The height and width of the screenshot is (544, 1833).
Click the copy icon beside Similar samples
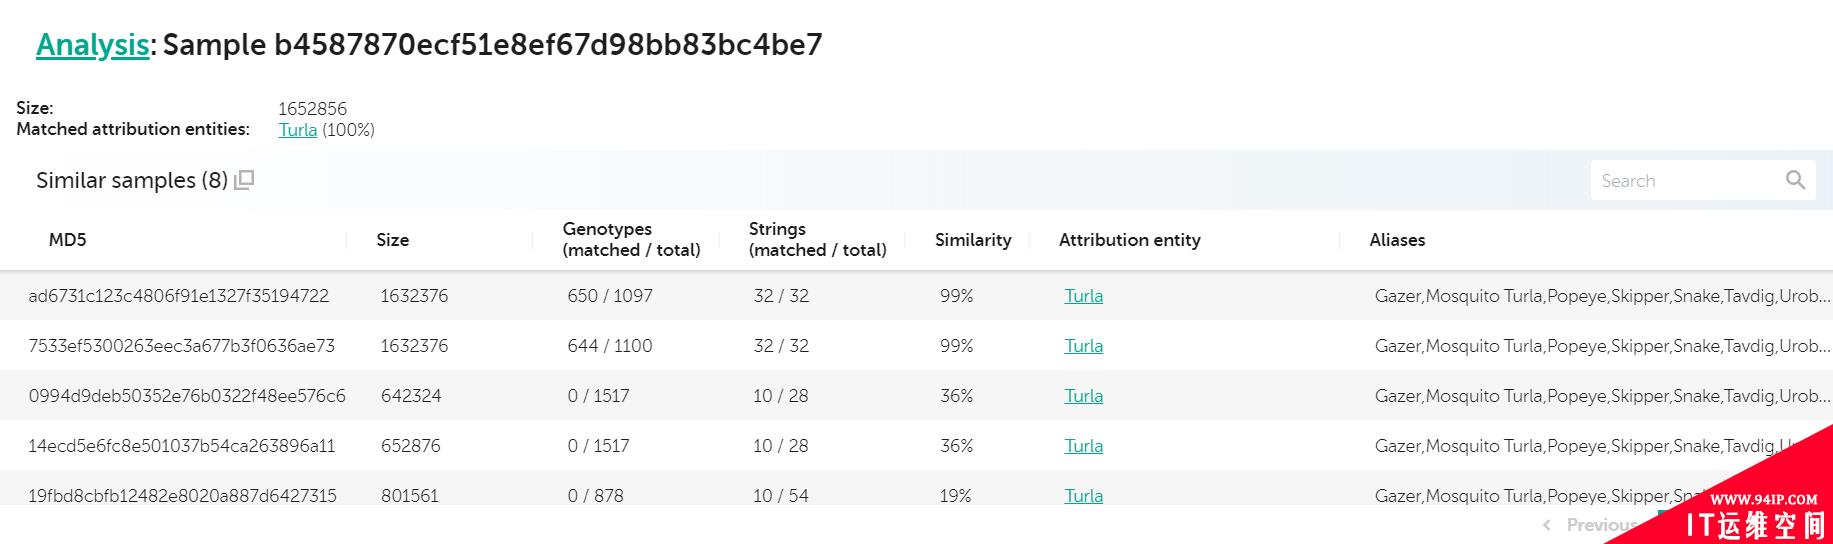pyautogui.click(x=244, y=180)
